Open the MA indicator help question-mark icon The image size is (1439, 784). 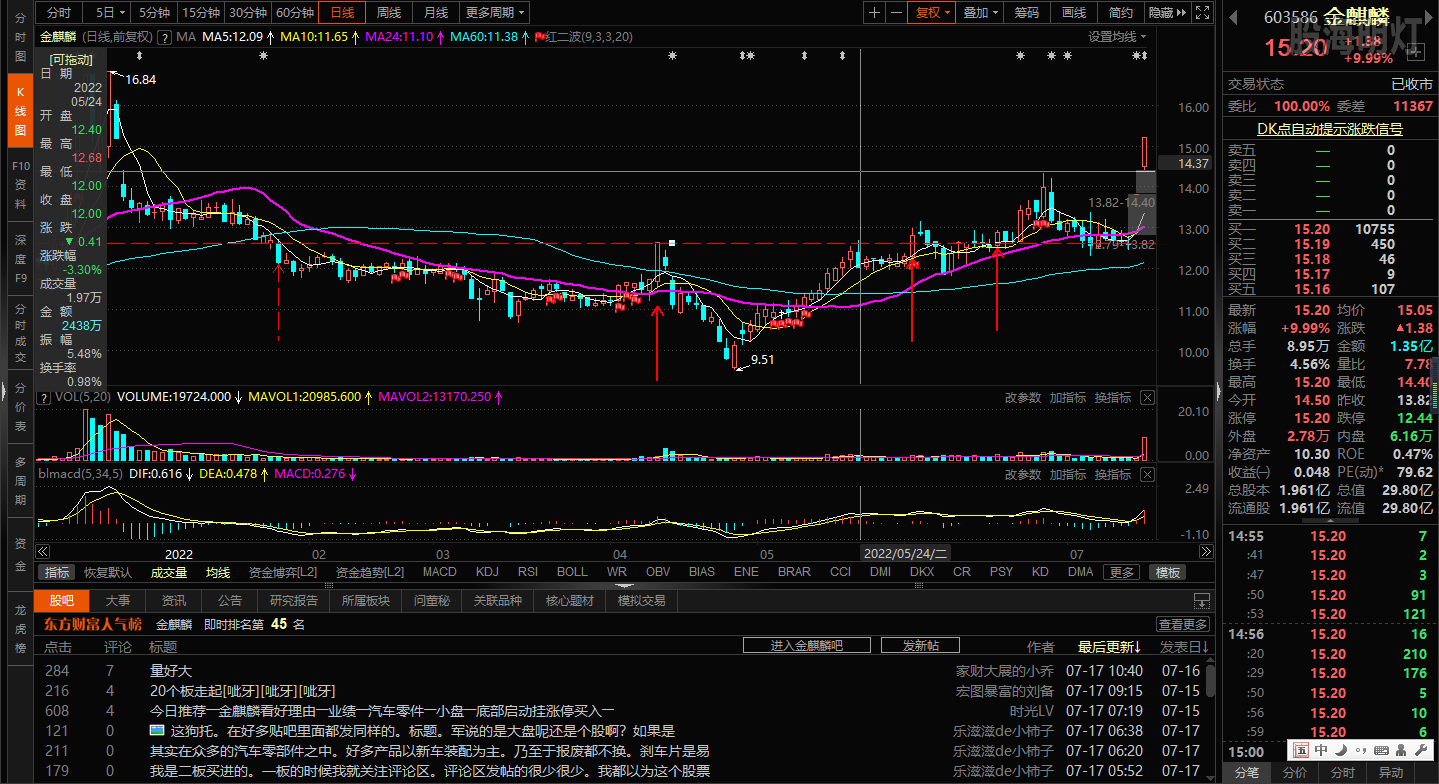[164, 36]
